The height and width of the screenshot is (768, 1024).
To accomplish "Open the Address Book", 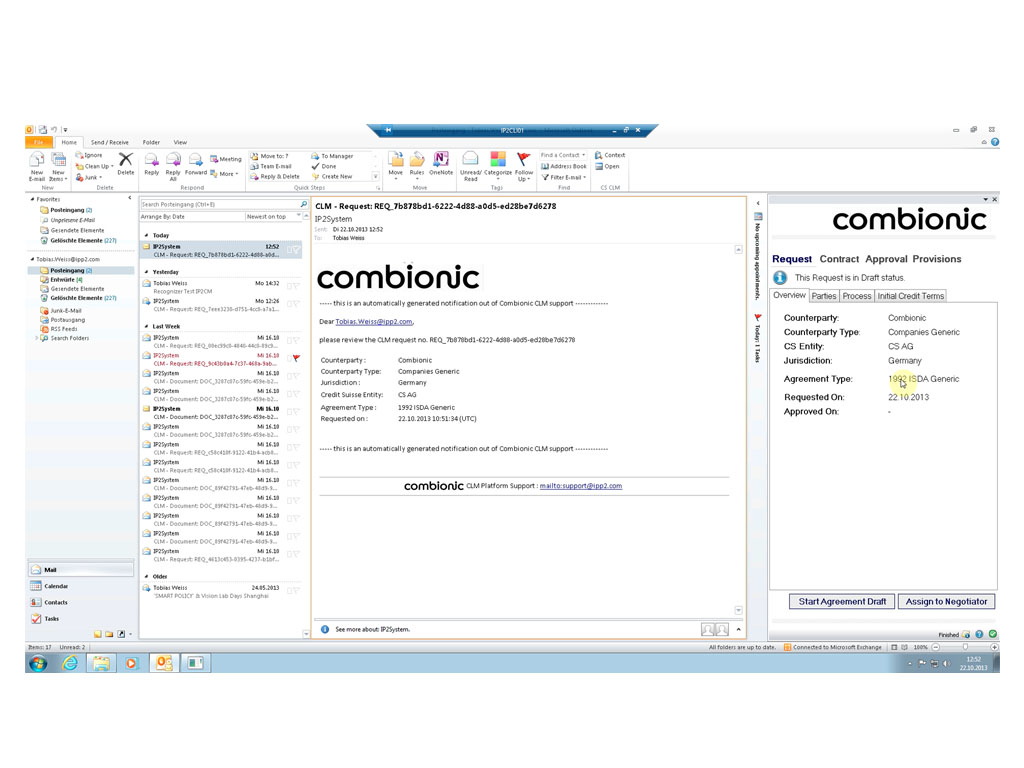I will (564, 166).
